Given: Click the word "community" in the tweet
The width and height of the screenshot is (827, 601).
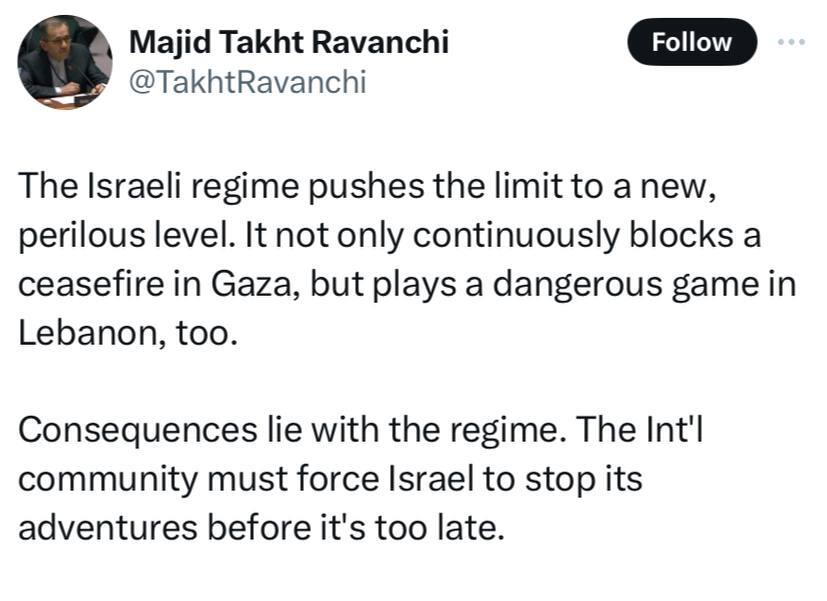Looking at the screenshot, I should [111, 478].
